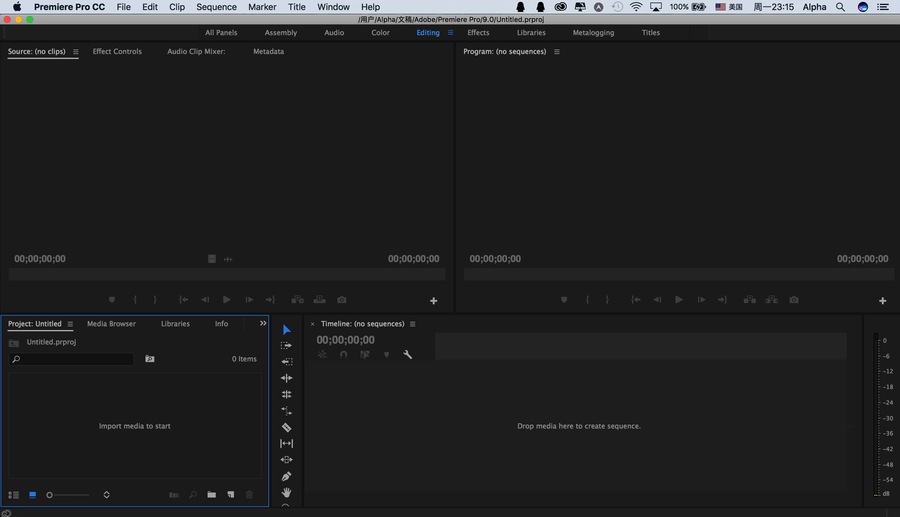Click the Selection arrow tool

click(286, 329)
